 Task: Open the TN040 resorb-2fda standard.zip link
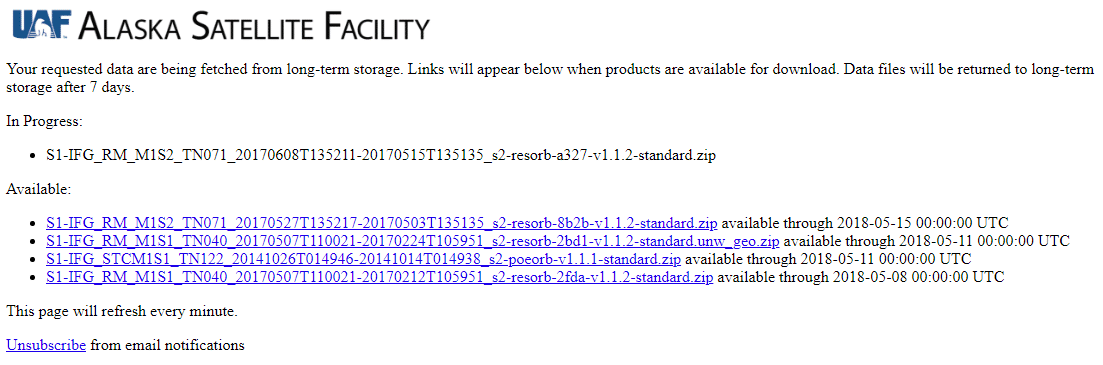[380, 278]
